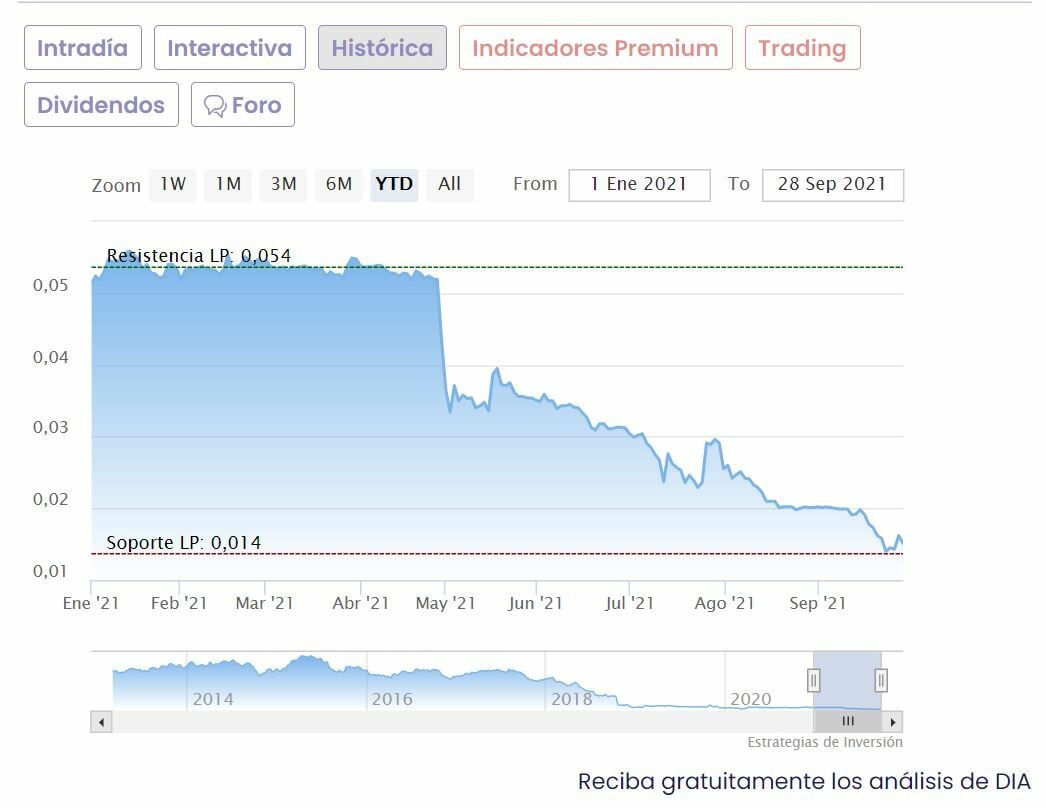Show All historical data
Viewport: 1046px width, 808px height.
(449, 184)
